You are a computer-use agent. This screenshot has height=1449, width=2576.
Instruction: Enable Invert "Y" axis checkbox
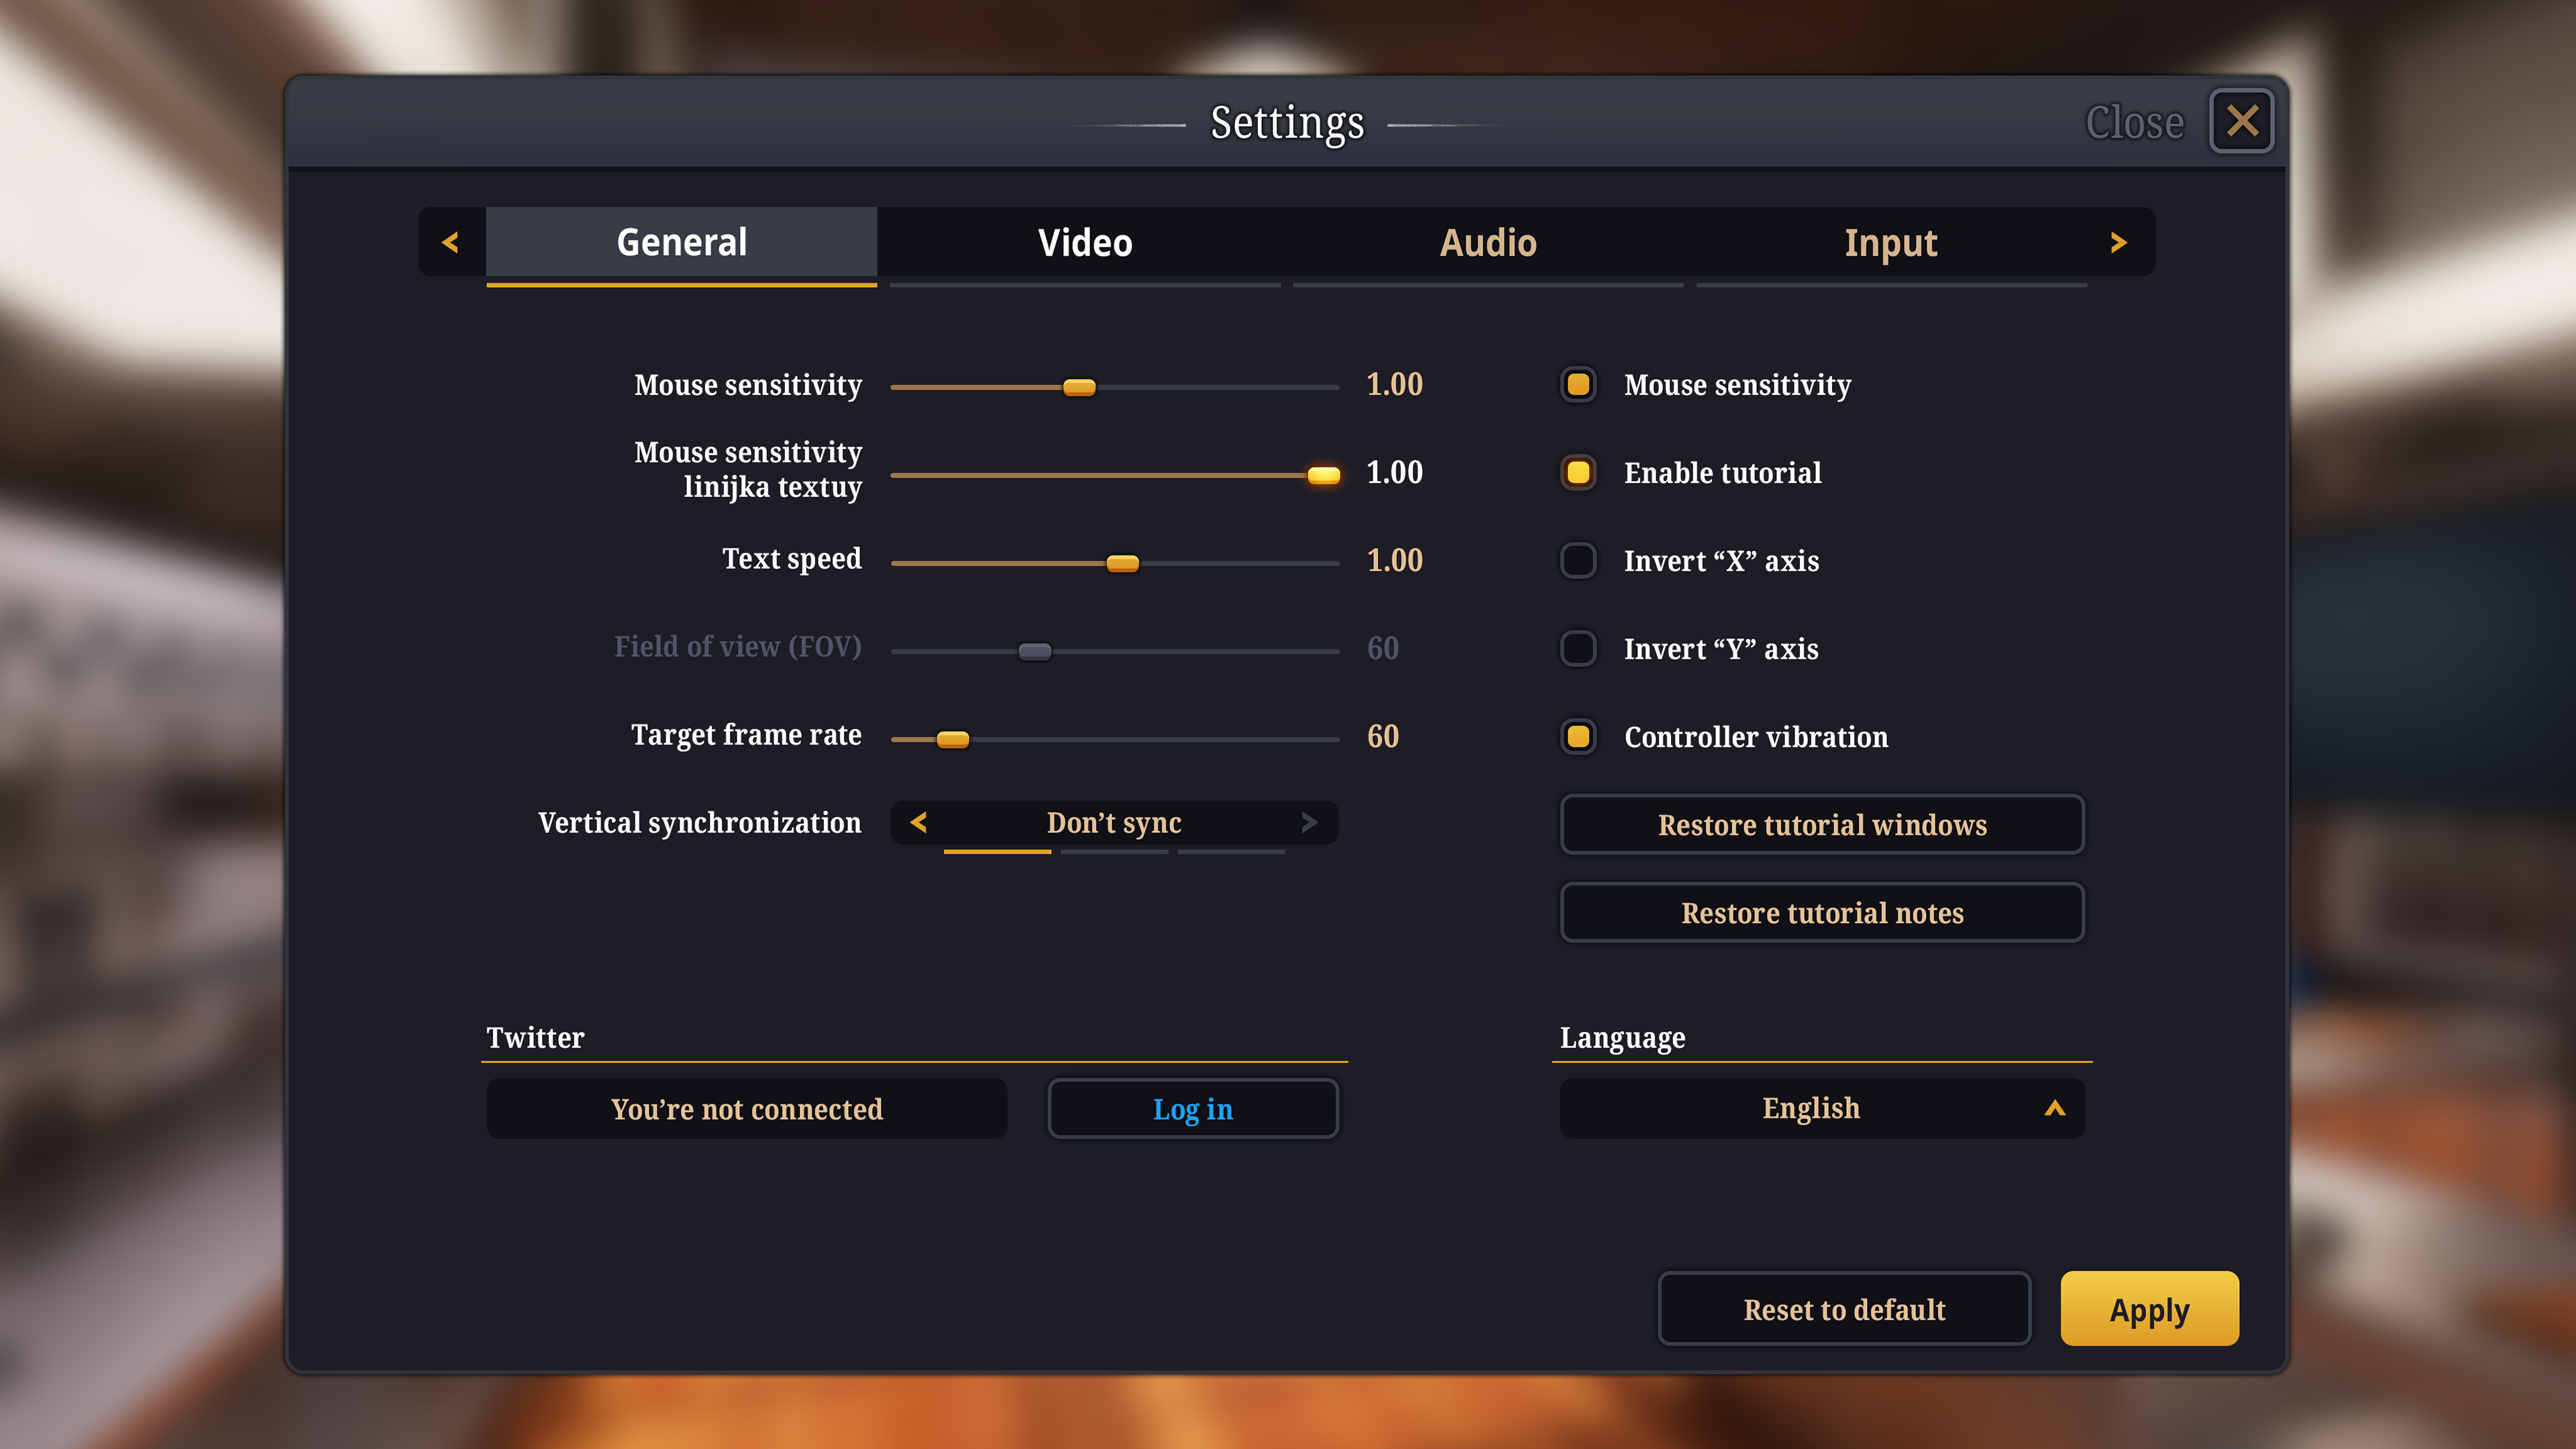(x=1578, y=648)
